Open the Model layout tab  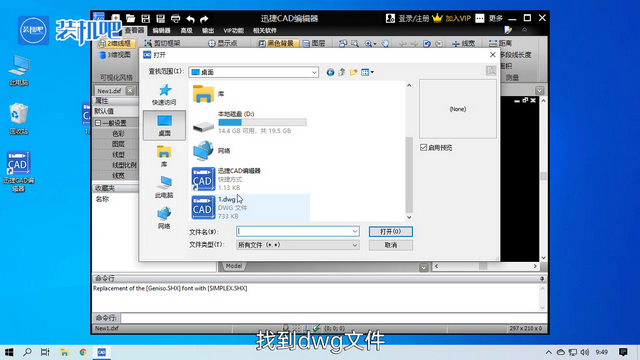pos(233,266)
